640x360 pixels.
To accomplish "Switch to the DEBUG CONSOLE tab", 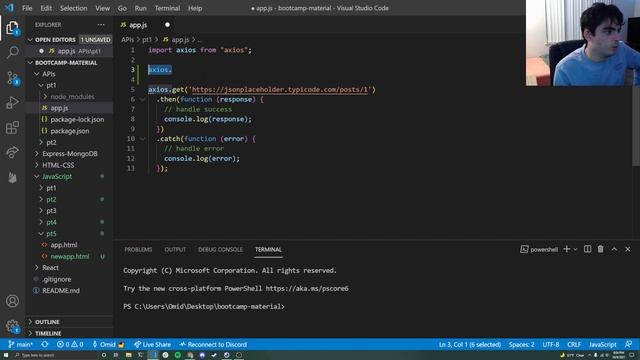I will [x=220, y=249].
